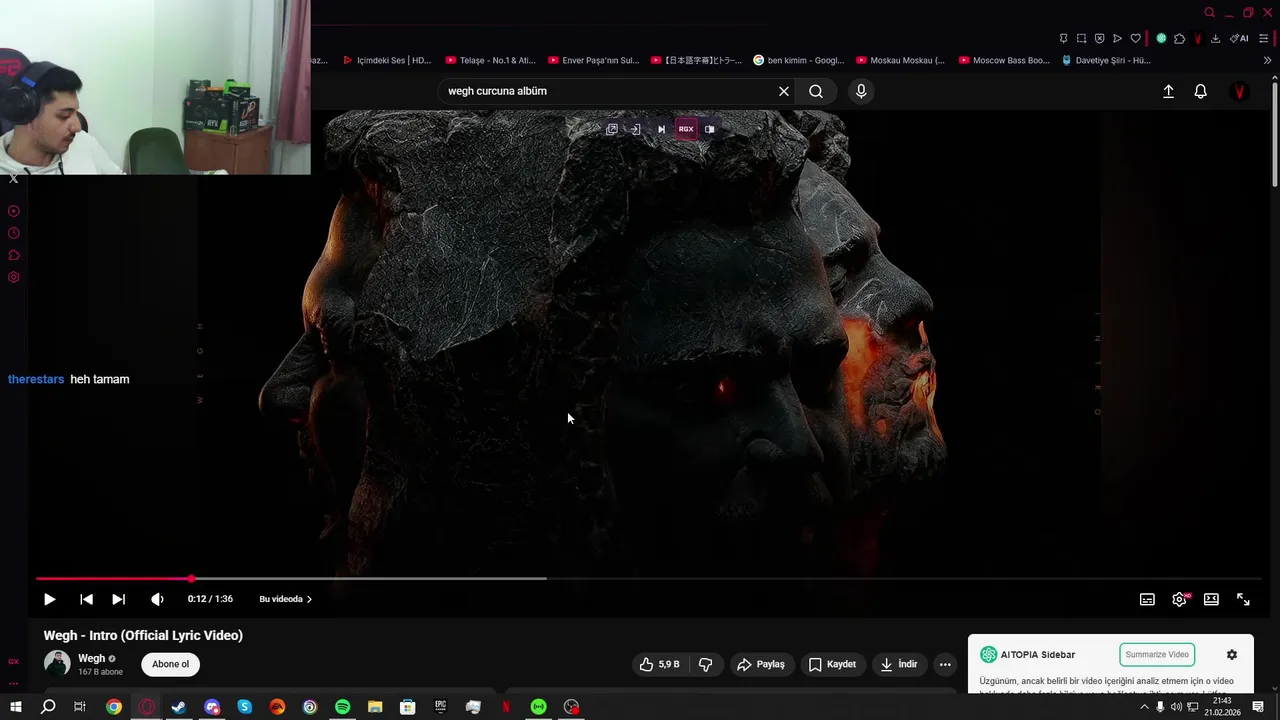This screenshot has width=1280, height=720.
Task: Click the Kaydet save button
Action: 832,664
